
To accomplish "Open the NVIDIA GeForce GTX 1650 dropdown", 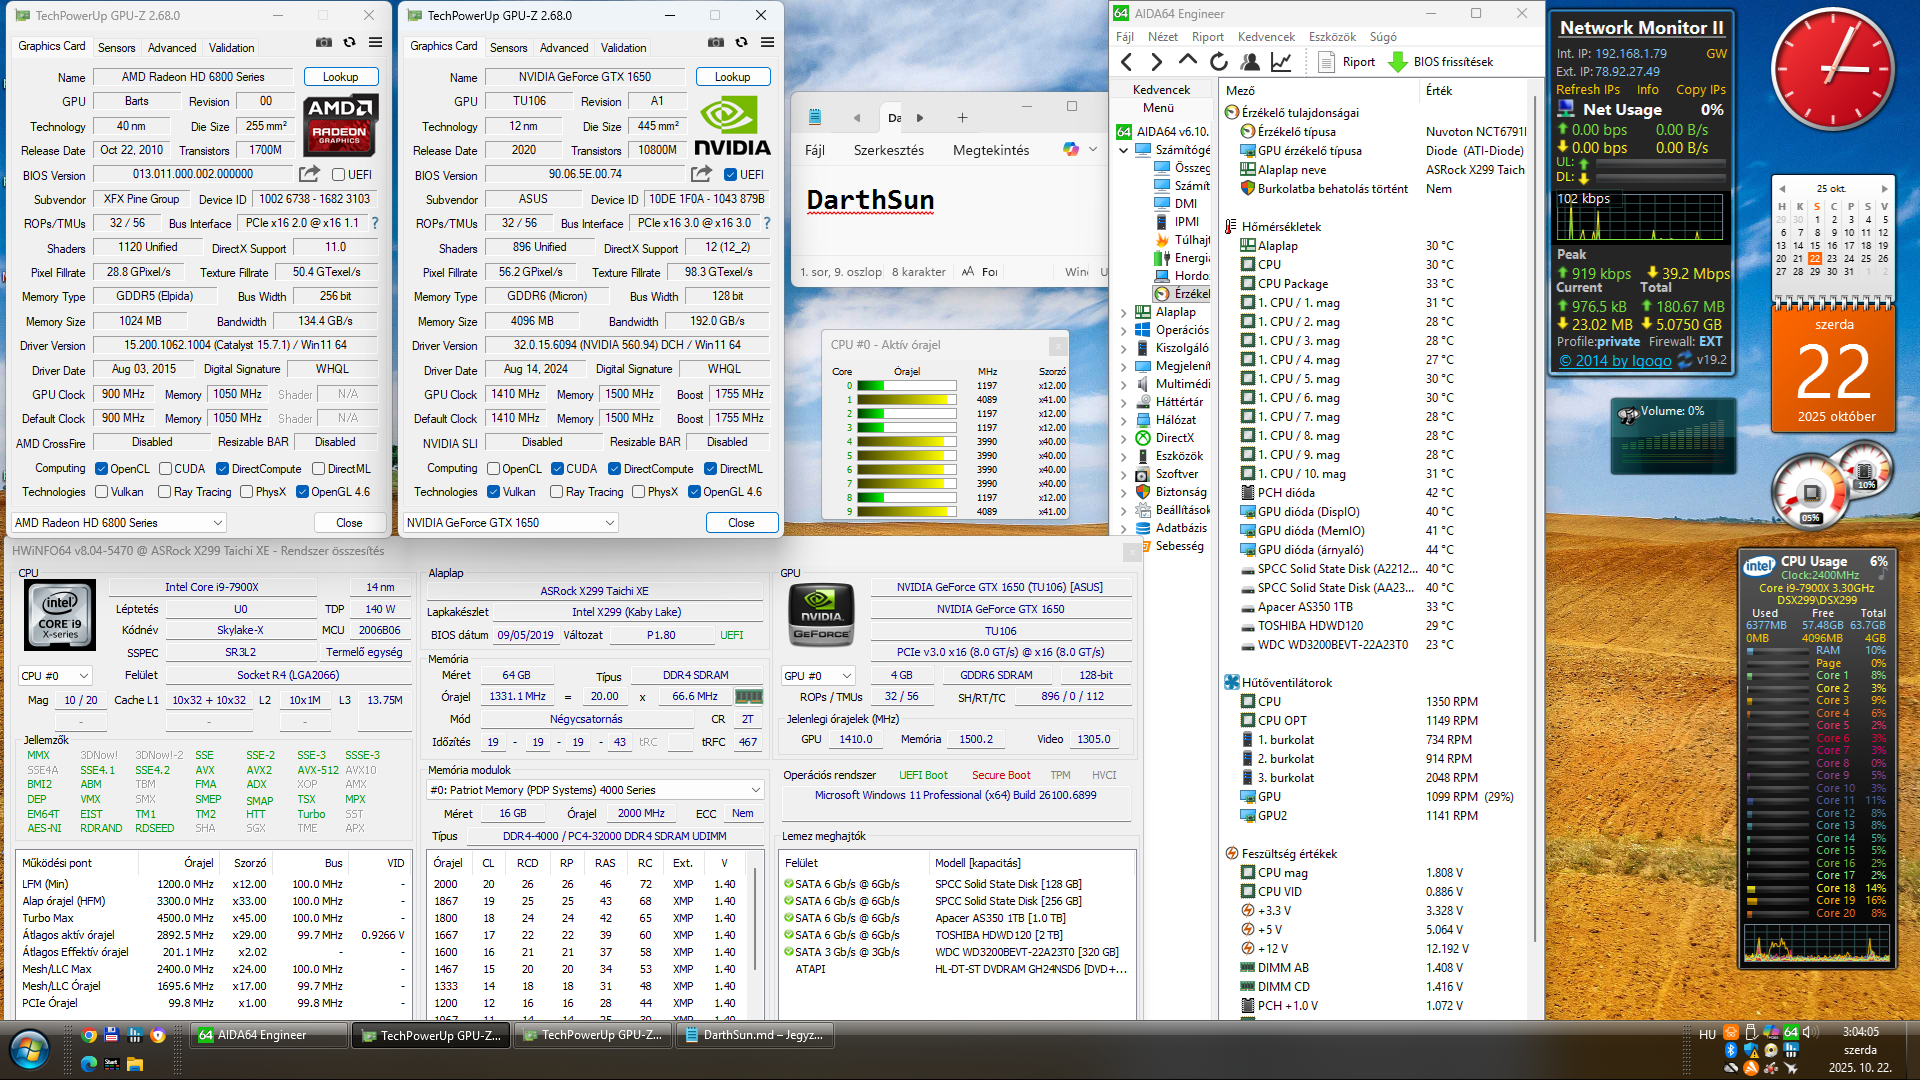I will [510, 523].
